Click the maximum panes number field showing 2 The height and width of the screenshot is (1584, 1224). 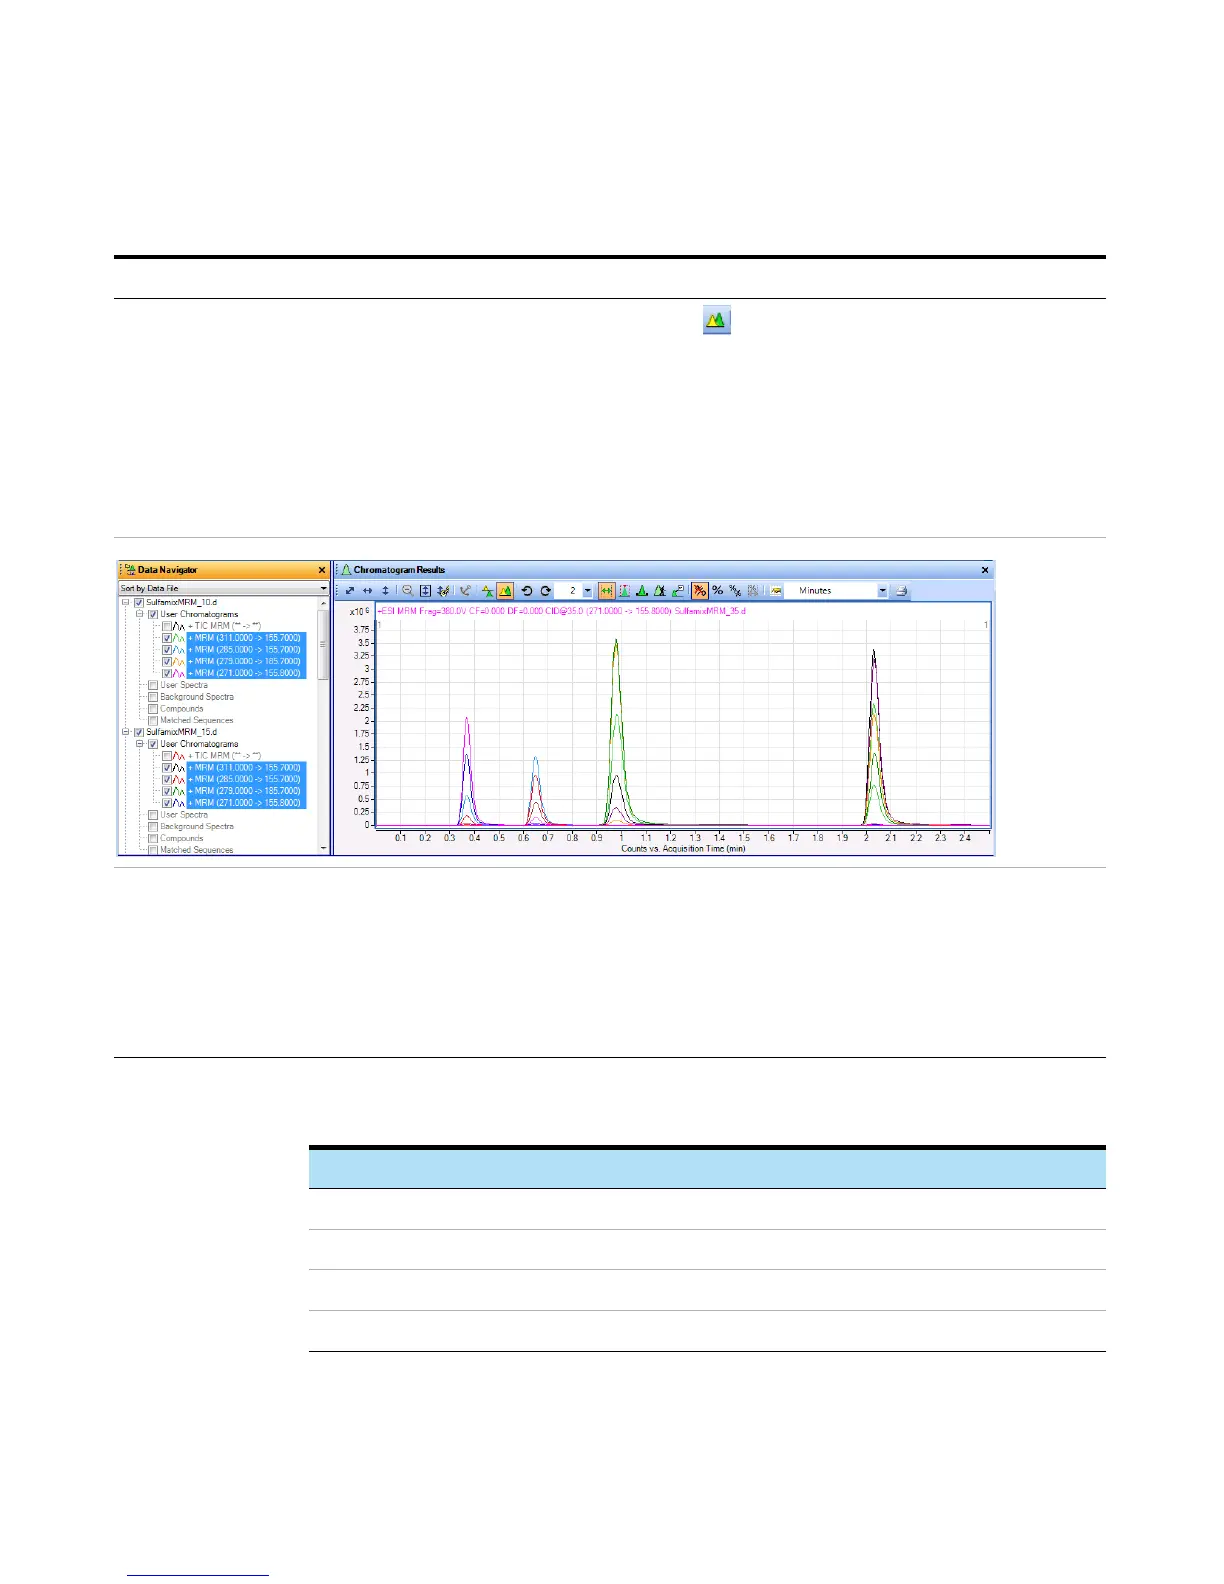[569, 591]
